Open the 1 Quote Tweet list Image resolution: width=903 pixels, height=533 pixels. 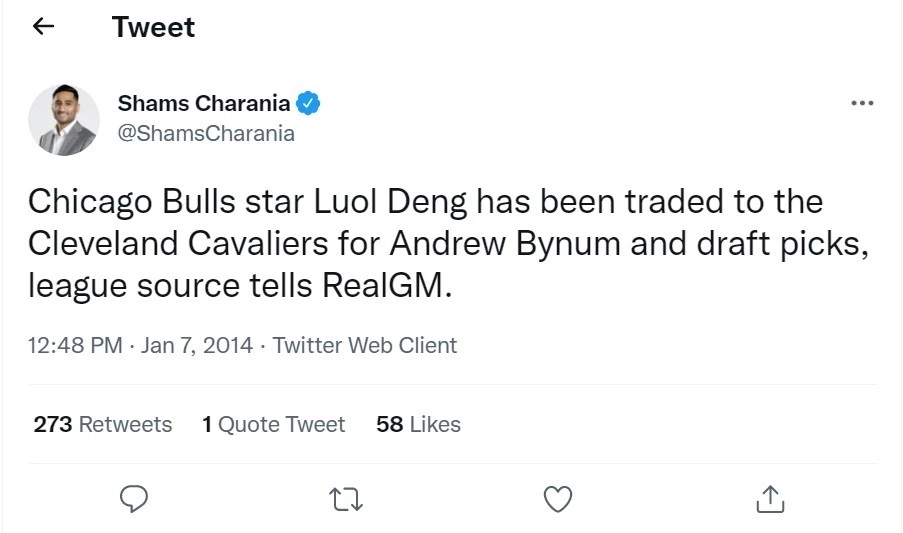point(273,424)
